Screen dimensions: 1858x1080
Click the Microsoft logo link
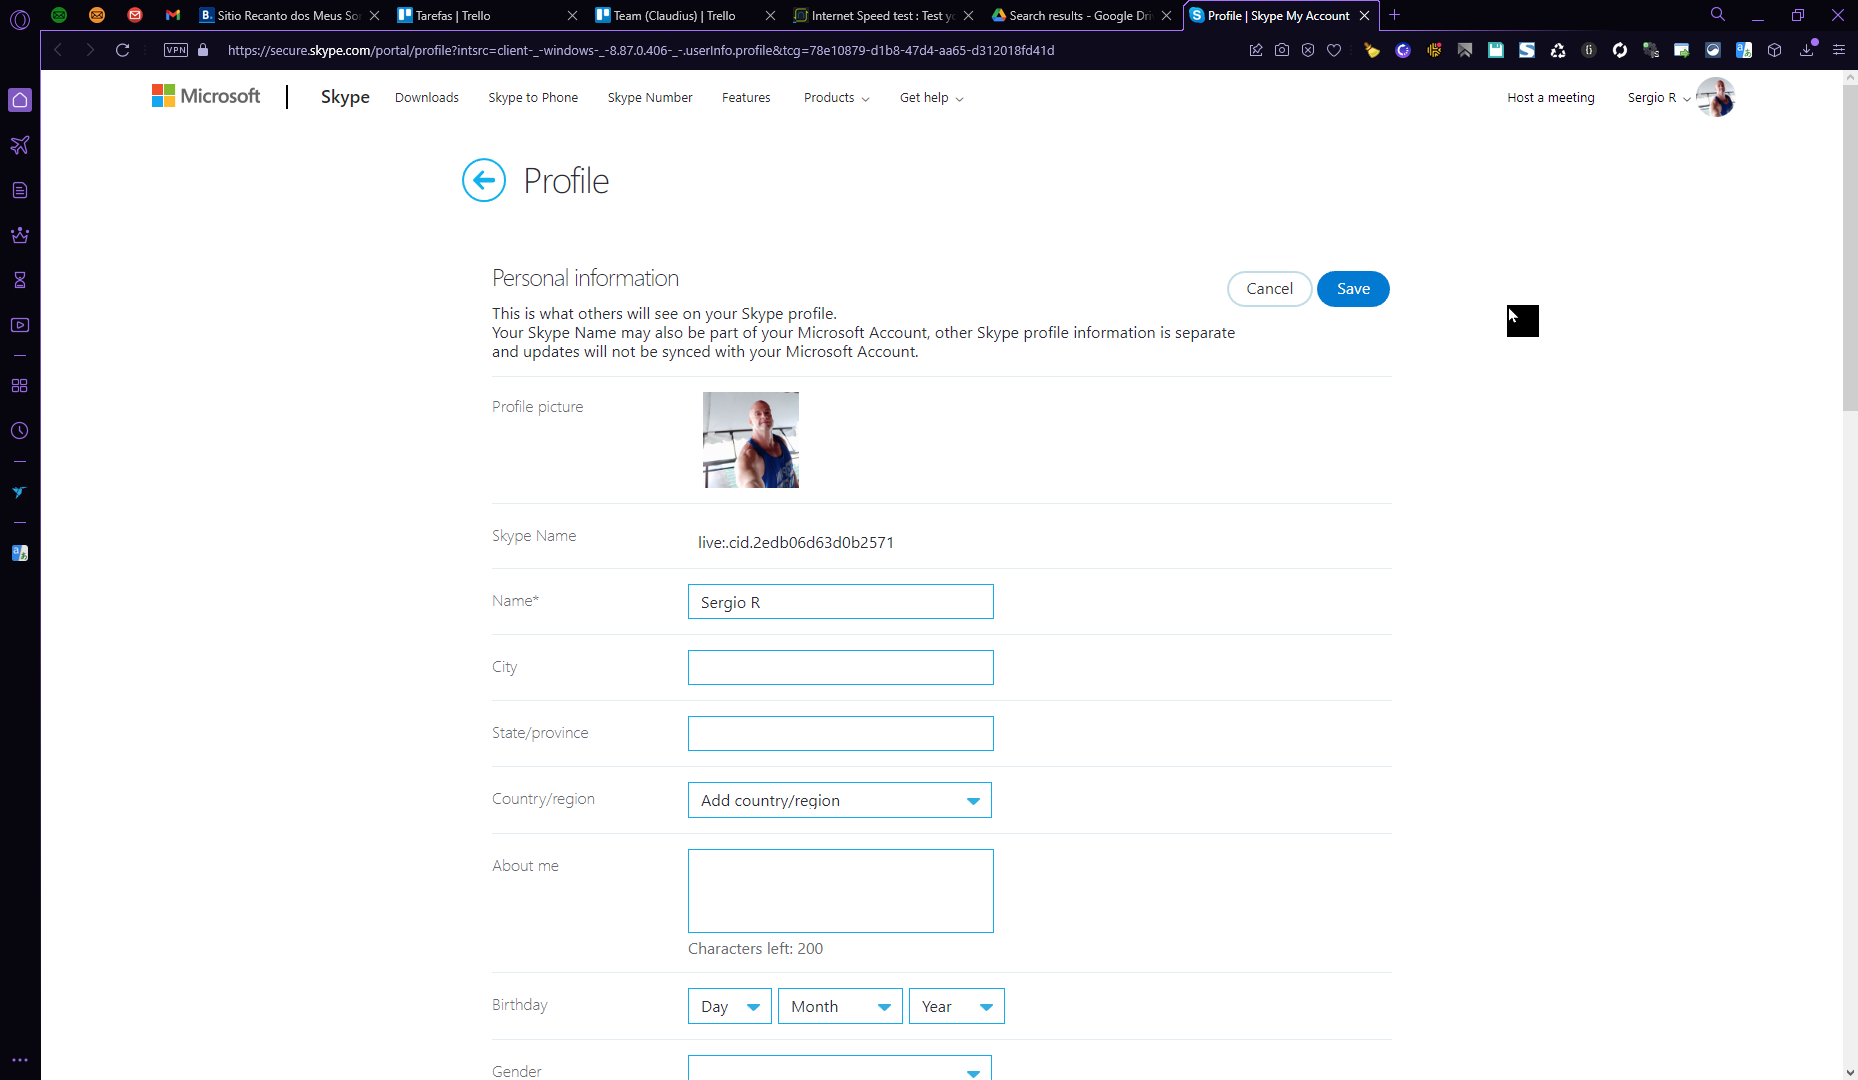coord(206,96)
